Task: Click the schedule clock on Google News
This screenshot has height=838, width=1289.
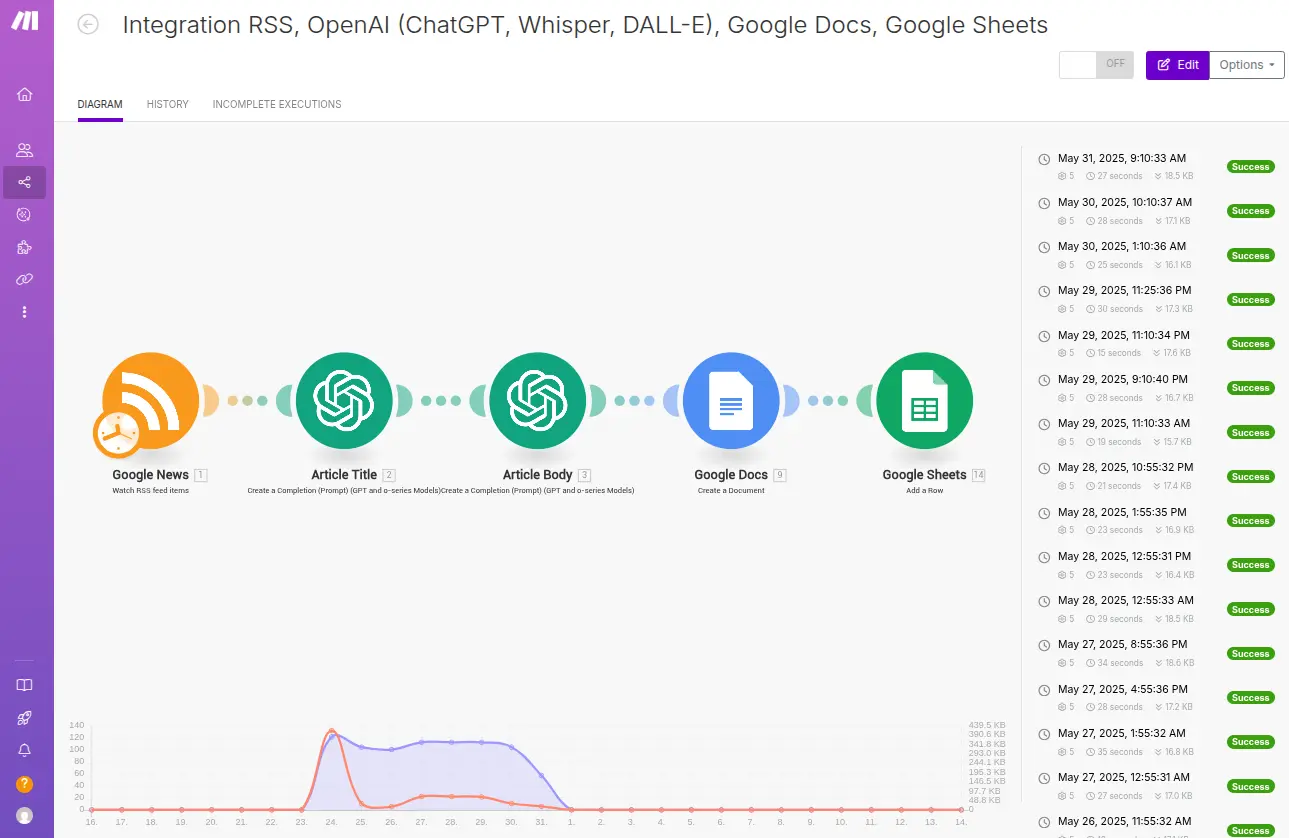Action: click(117, 433)
